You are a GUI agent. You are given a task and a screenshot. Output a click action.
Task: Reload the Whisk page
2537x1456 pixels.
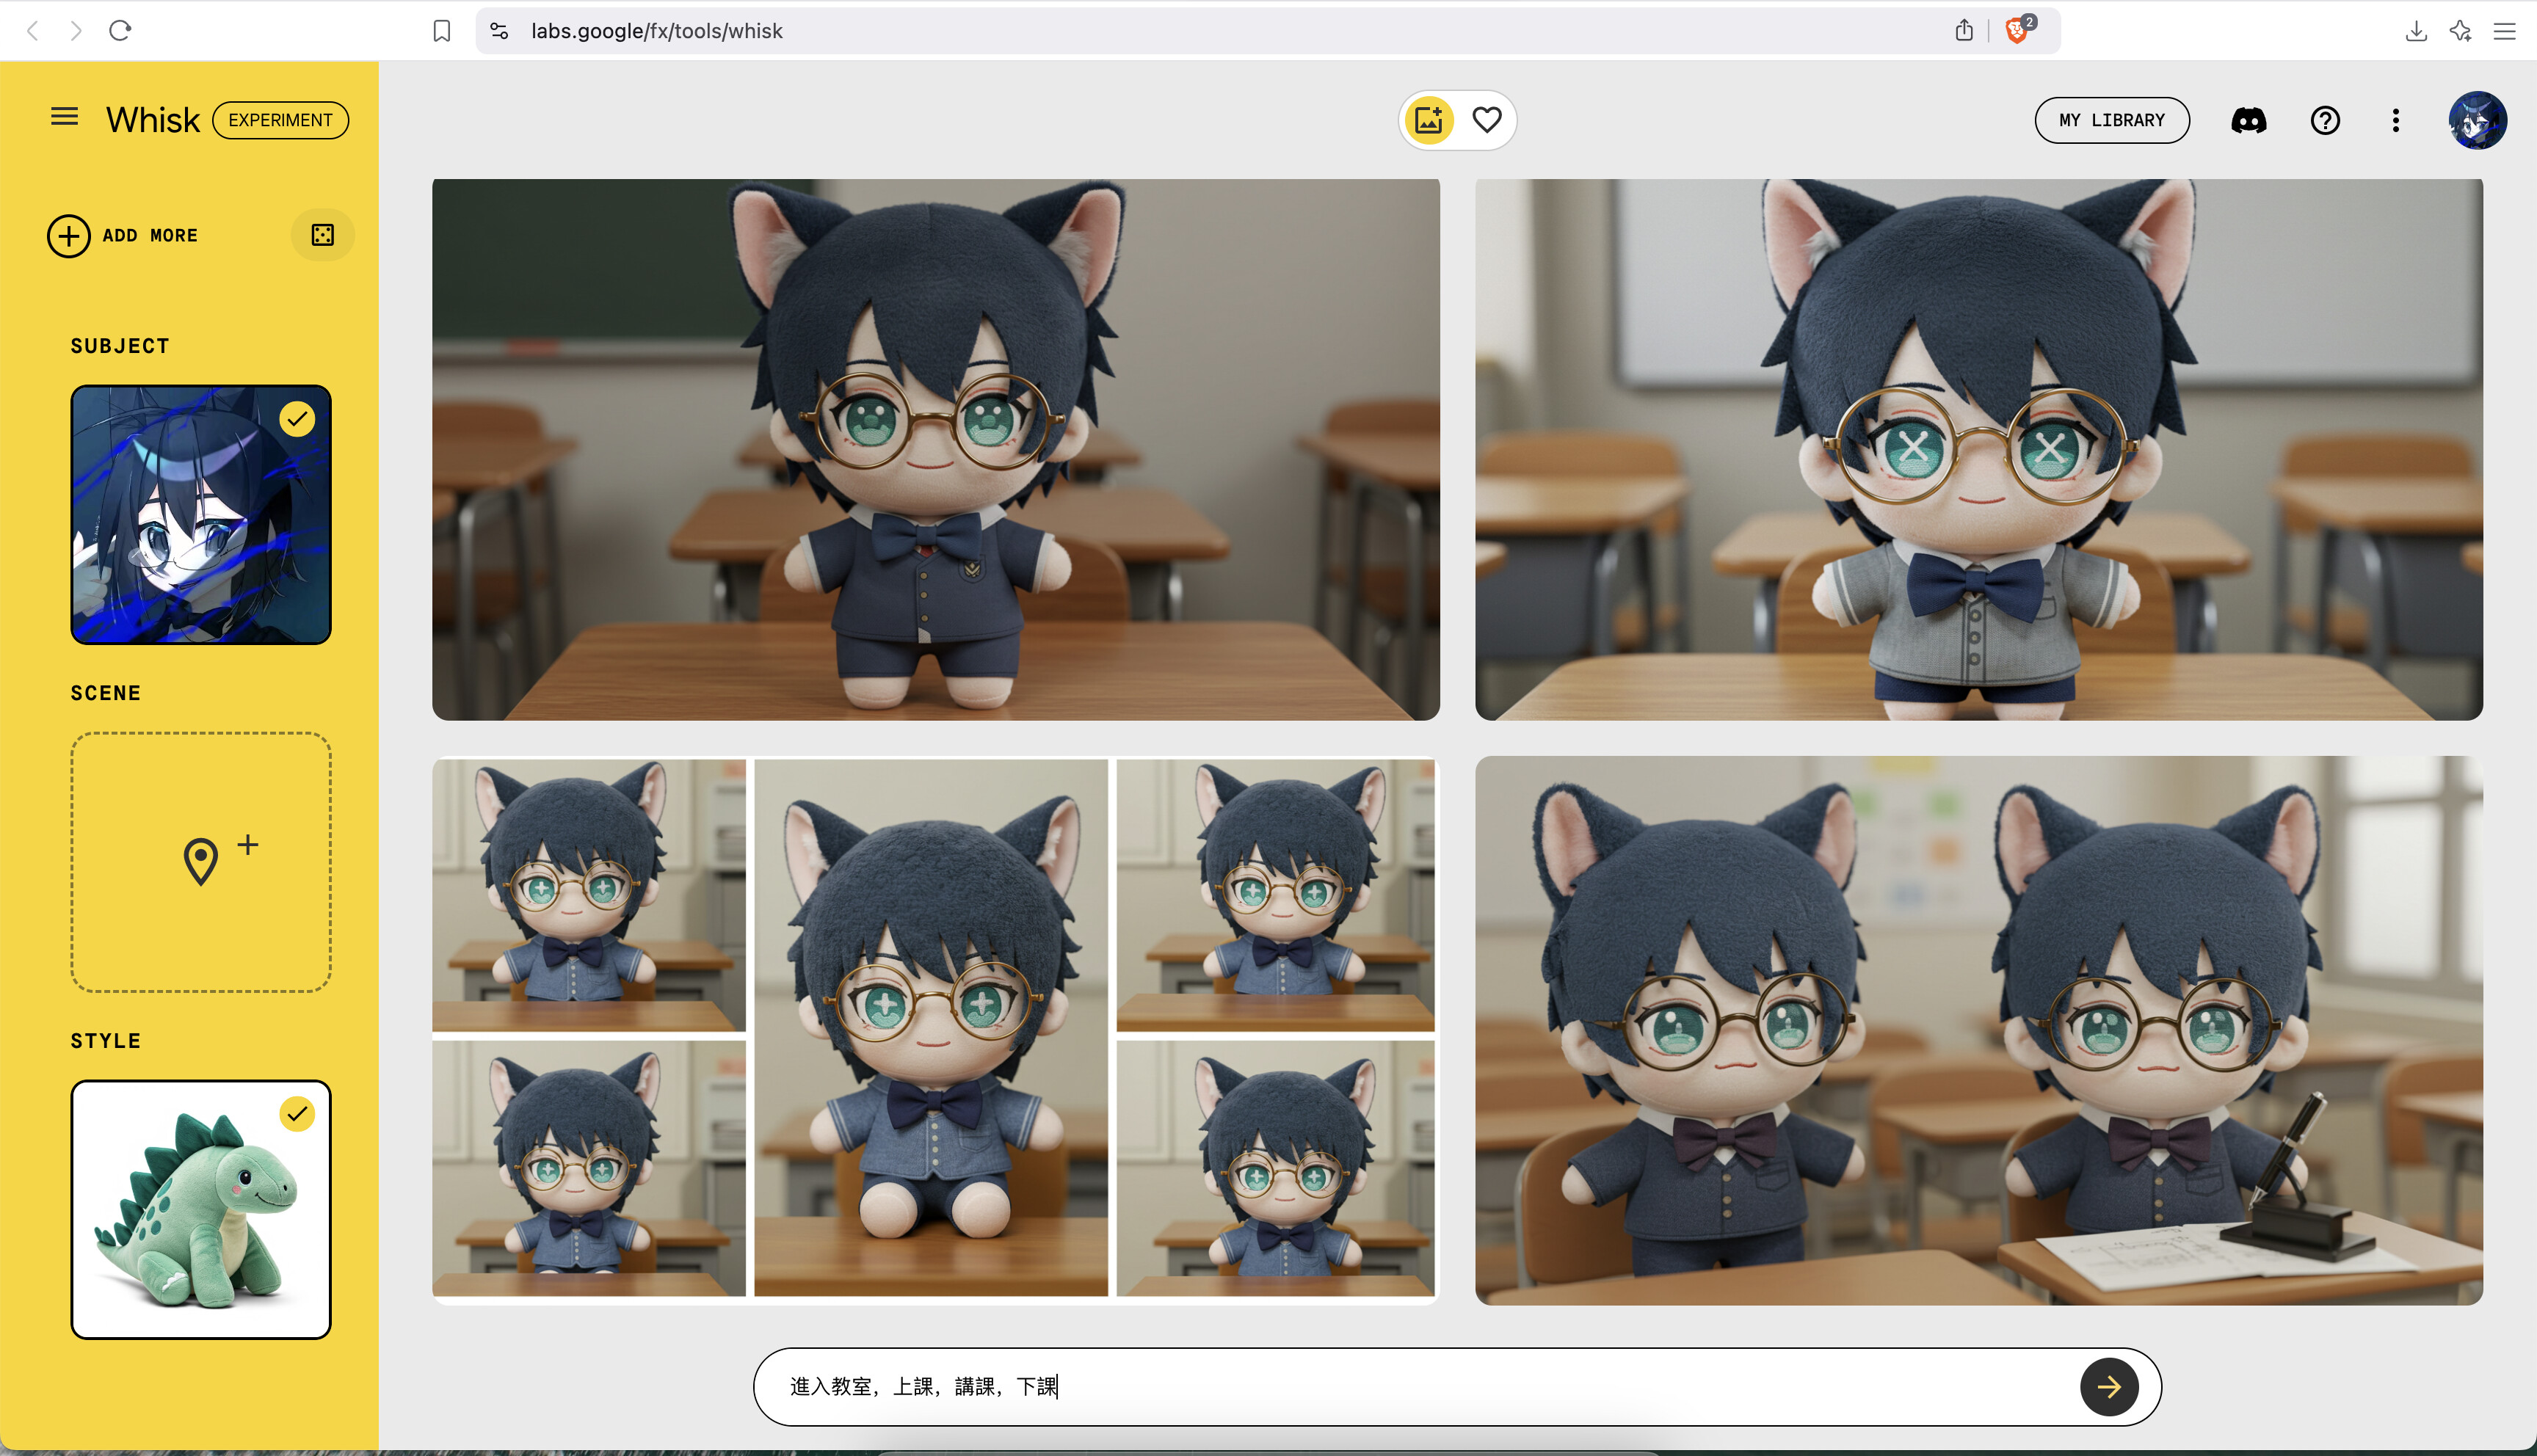point(120,30)
